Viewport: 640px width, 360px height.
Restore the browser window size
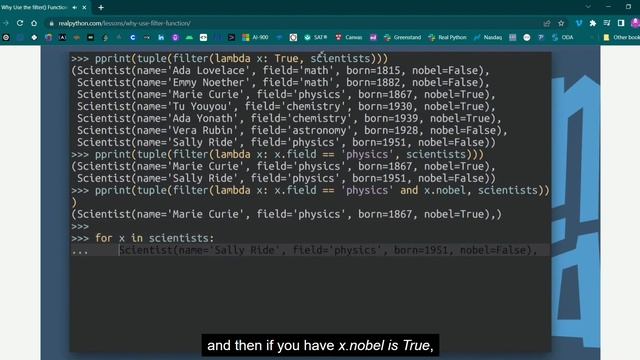[x=628, y=7]
